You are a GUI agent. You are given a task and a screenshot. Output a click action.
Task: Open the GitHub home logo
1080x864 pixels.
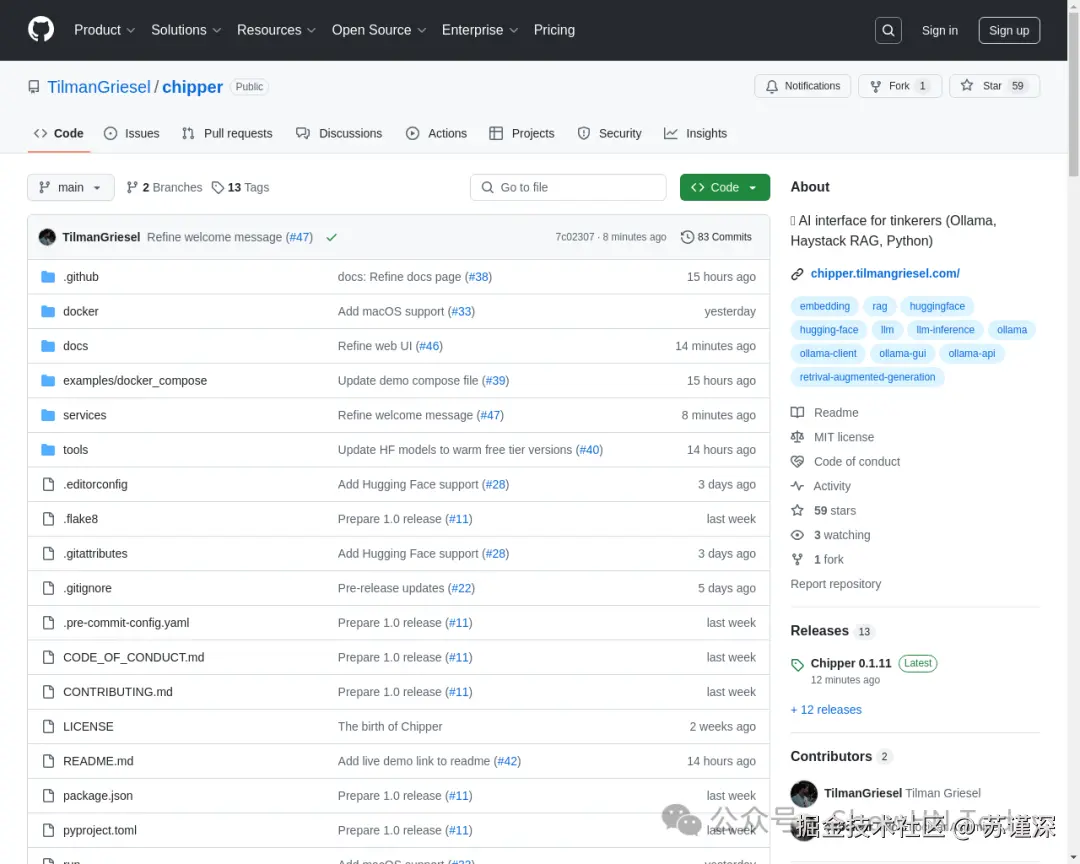41,30
